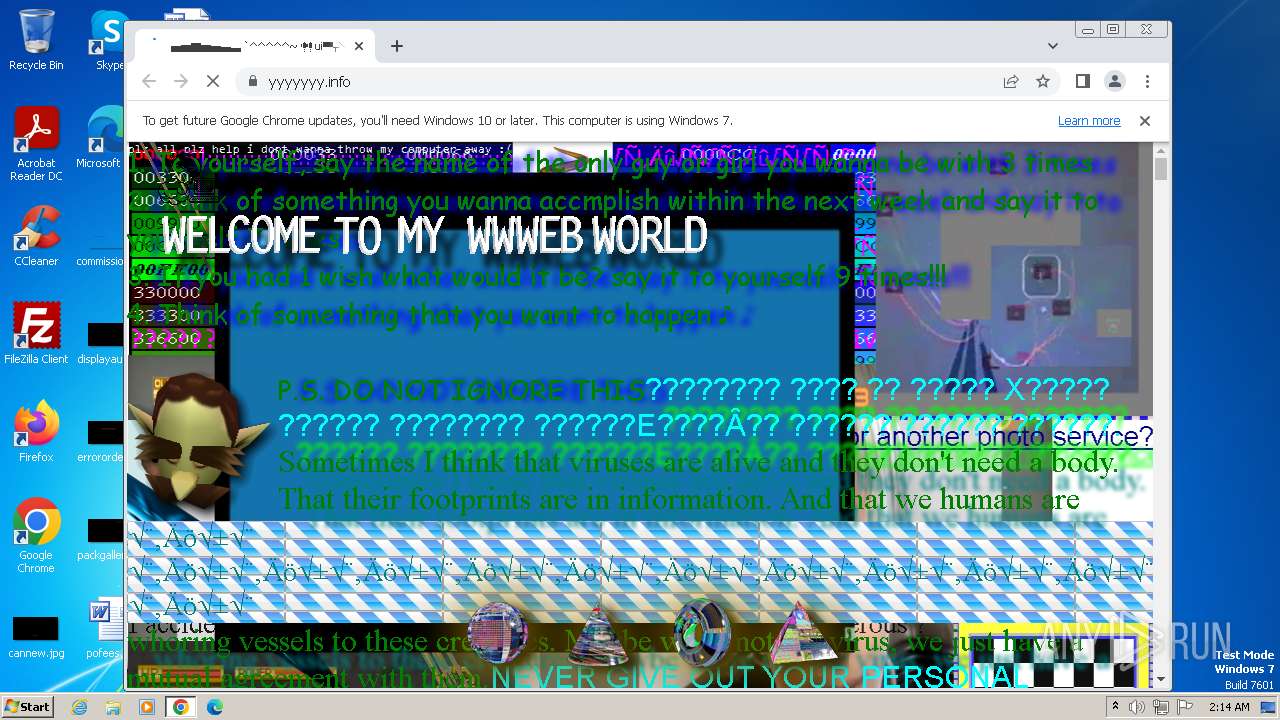The width and height of the screenshot is (1280, 720).
Task: Open Windows Explorer from the taskbar
Action: click(113, 707)
